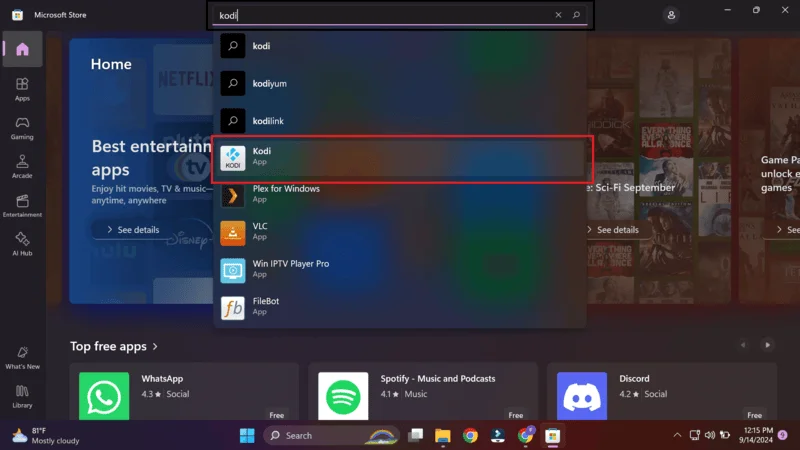
Task: Open Microsoft Store icon in the taskbar
Action: (552, 435)
